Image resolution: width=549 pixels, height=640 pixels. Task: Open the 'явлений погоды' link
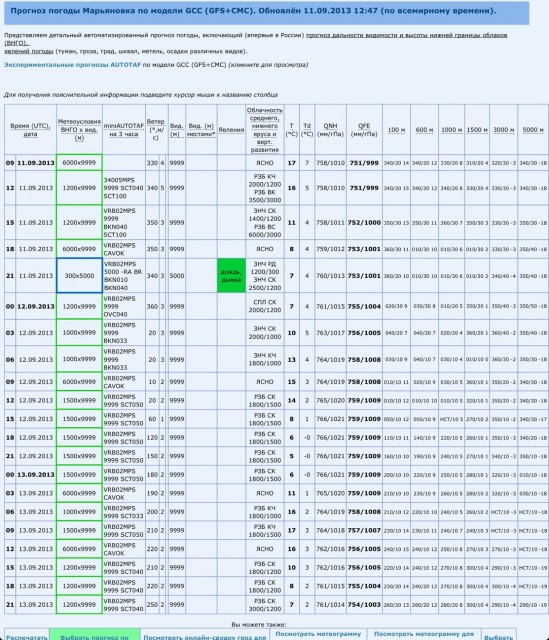[x=29, y=51]
